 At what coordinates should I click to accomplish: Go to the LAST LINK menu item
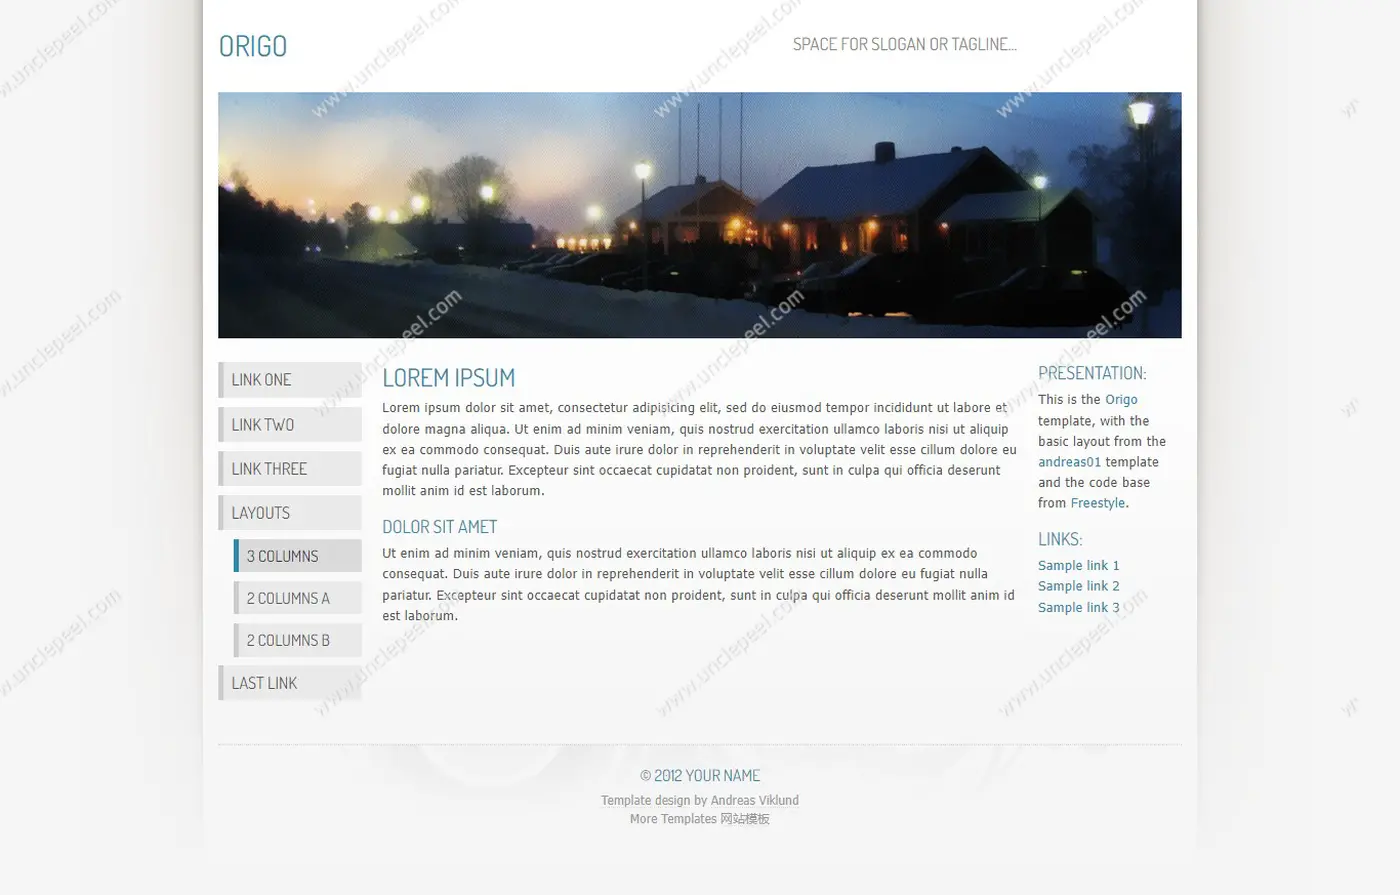290,683
